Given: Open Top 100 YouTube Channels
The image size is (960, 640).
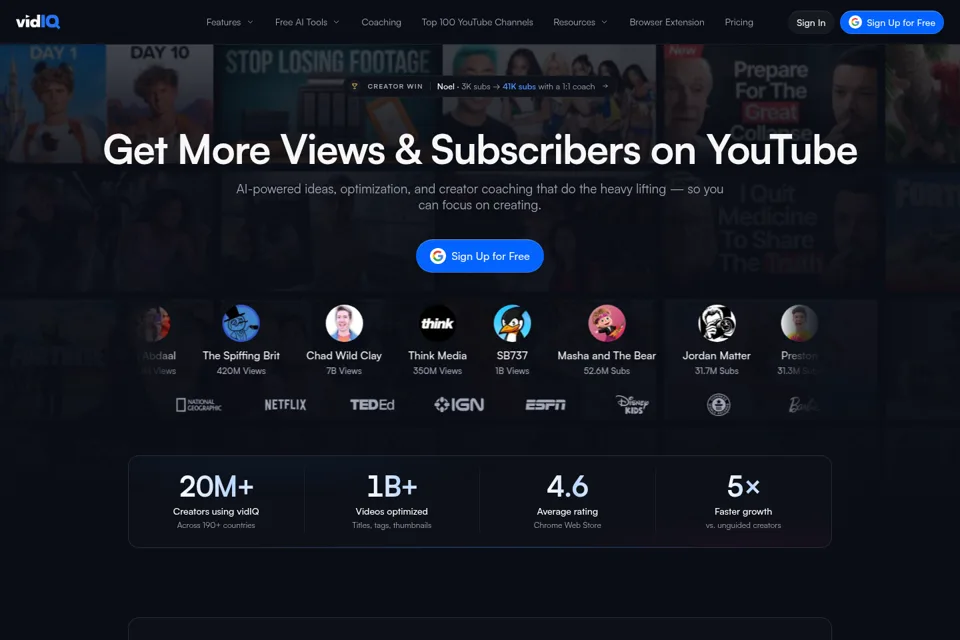Looking at the screenshot, I should 478,22.
